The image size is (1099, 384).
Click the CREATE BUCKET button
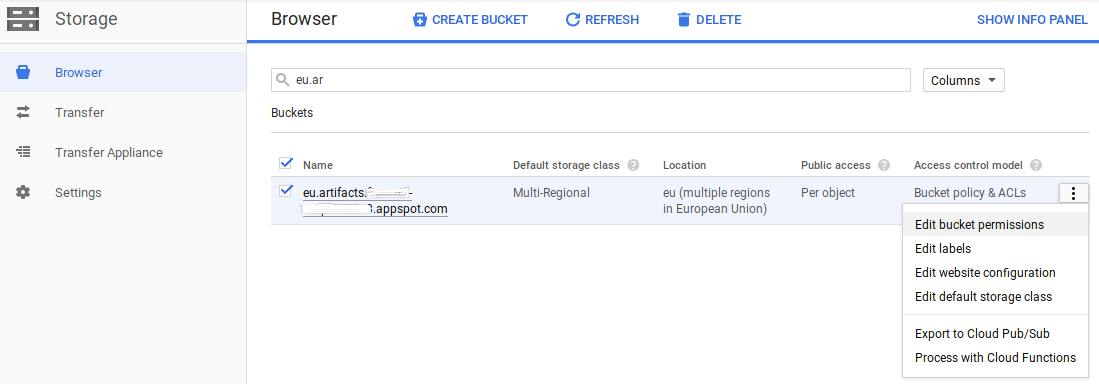click(470, 20)
